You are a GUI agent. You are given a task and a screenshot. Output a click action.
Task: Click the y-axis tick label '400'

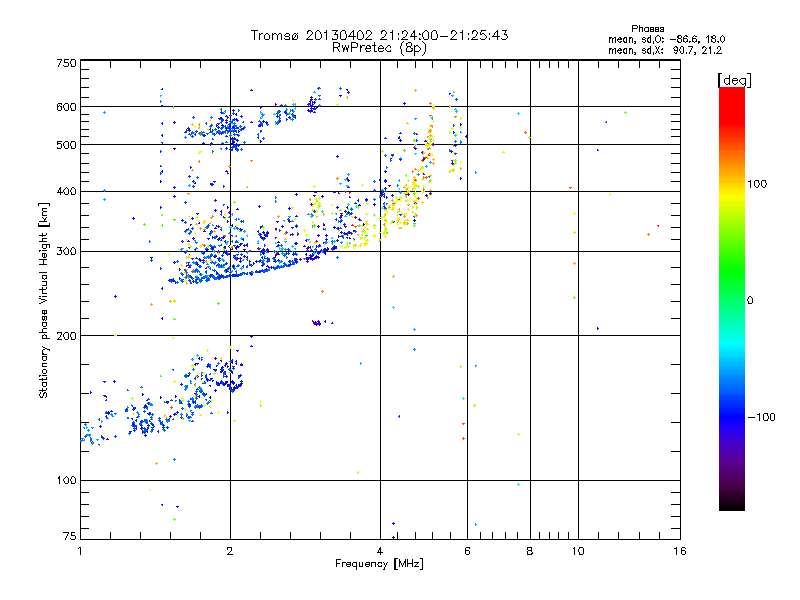pyautogui.click(x=67, y=191)
